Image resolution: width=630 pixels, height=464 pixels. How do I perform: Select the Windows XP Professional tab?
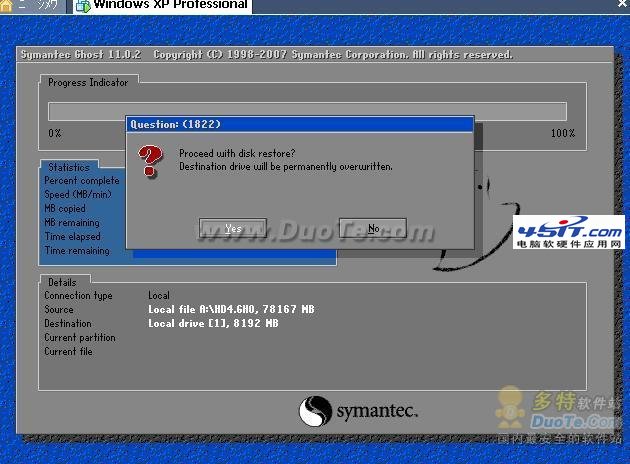point(163,6)
